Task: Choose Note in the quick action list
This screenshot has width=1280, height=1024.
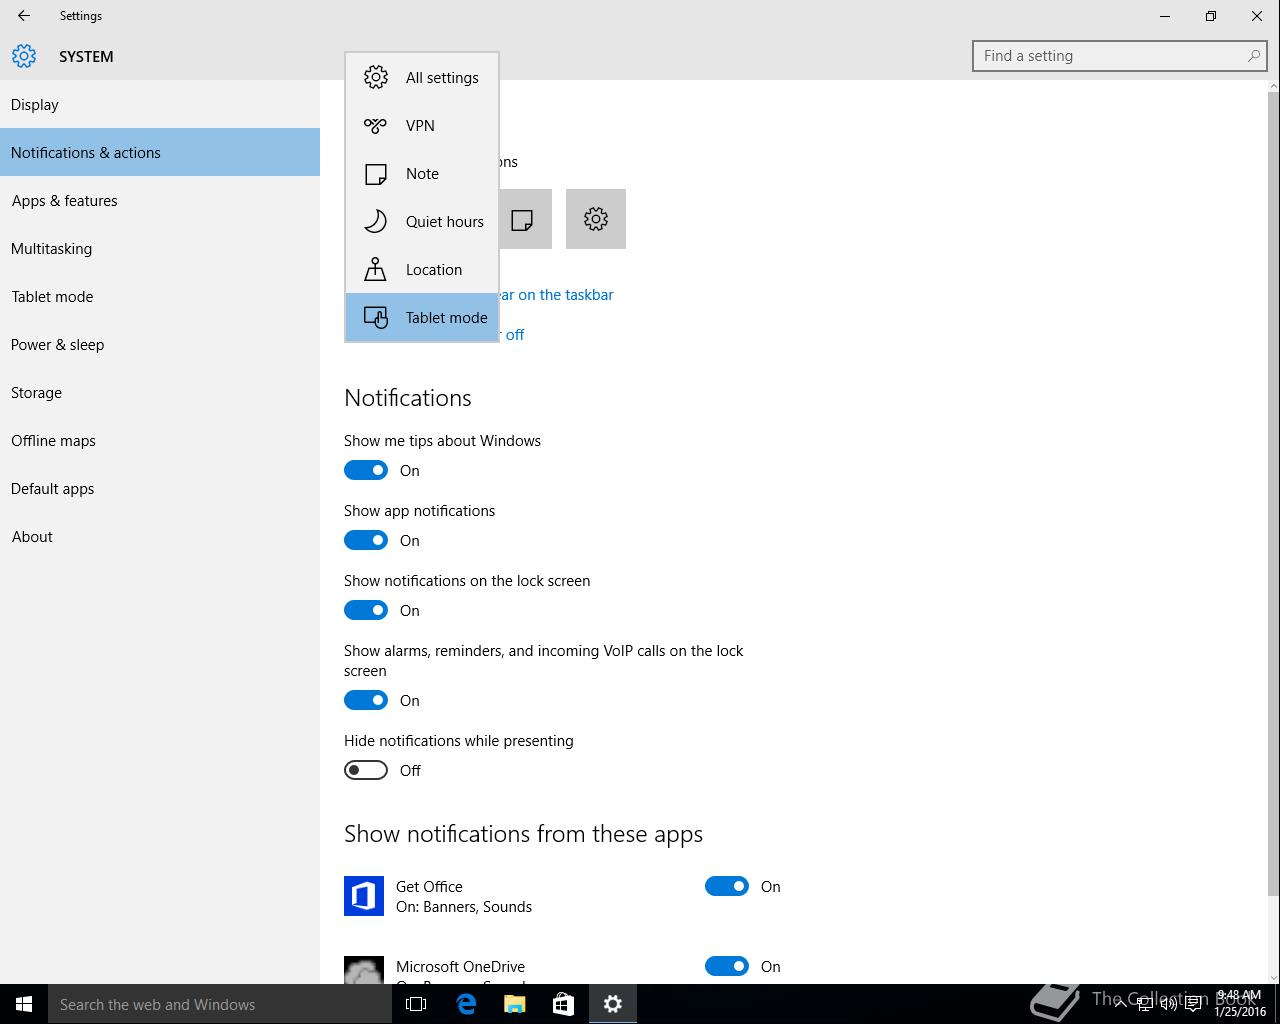Action: pyautogui.click(x=422, y=174)
